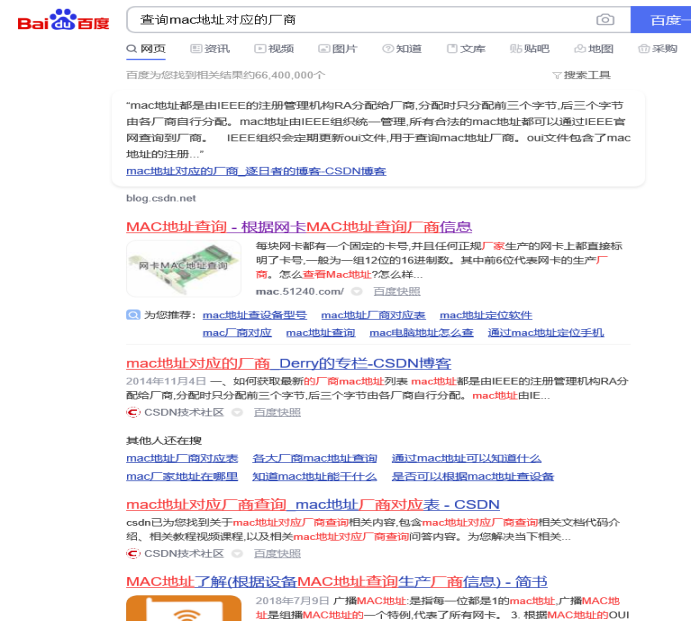Screen dimensions: 692x621
Task: Open 百度快照 under the Derry的专栏 result
Action: 277,412
